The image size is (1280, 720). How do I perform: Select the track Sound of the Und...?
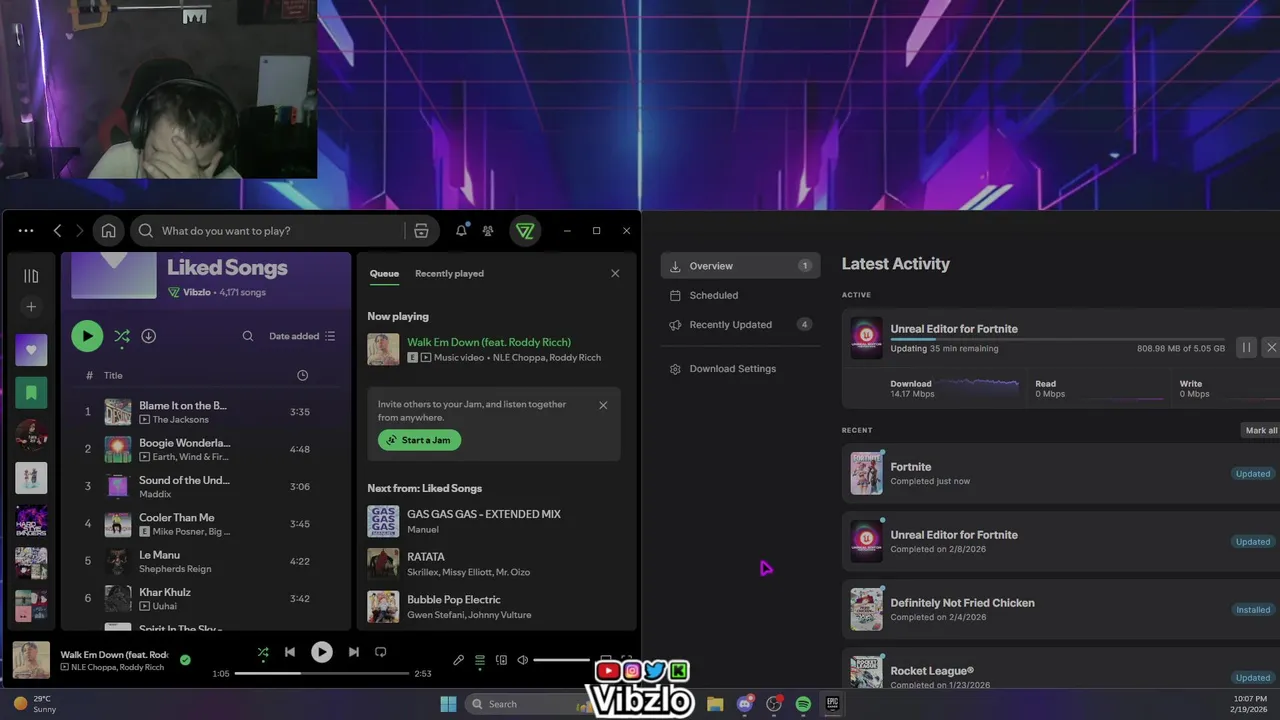click(205, 487)
